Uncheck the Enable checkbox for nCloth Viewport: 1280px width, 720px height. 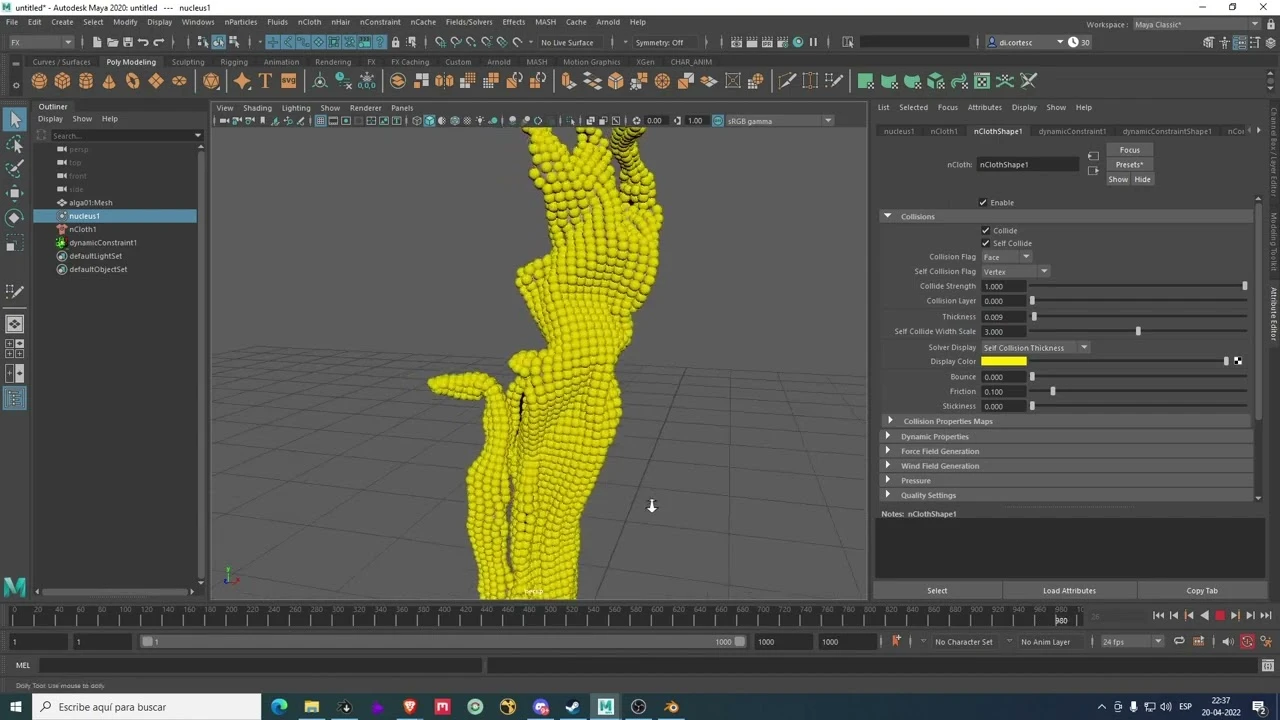click(983, 203)
